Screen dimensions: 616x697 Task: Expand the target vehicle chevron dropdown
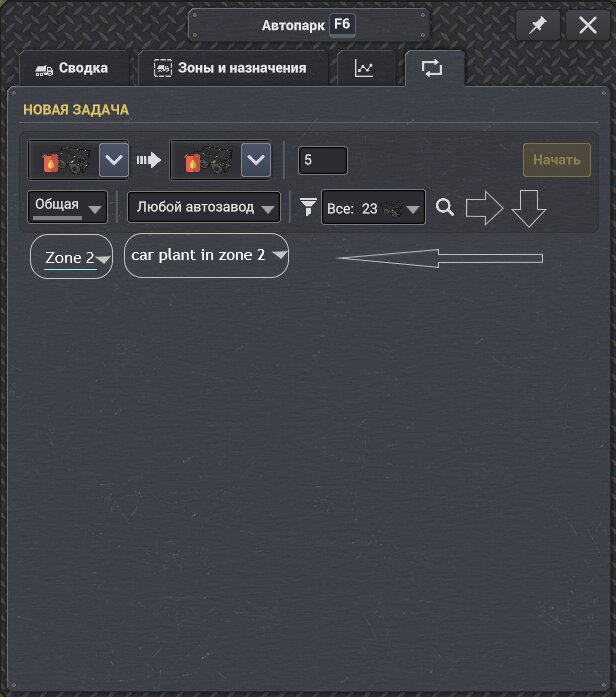tap(256, 160)
